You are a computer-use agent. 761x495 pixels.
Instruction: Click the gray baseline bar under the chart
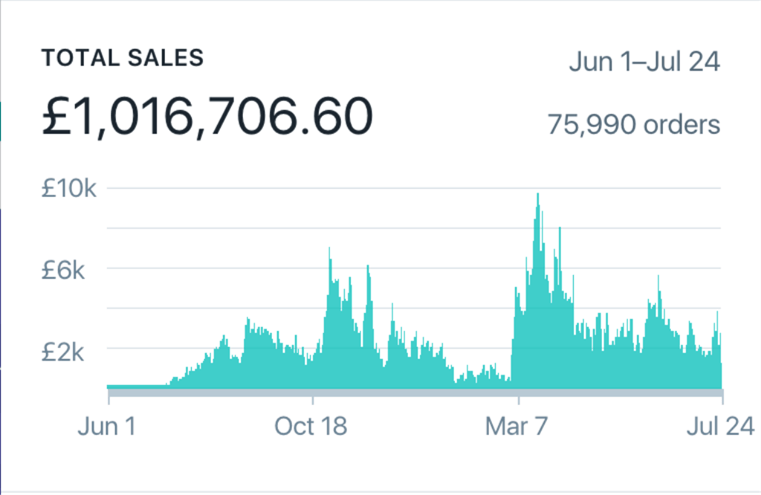click(413, 392)
